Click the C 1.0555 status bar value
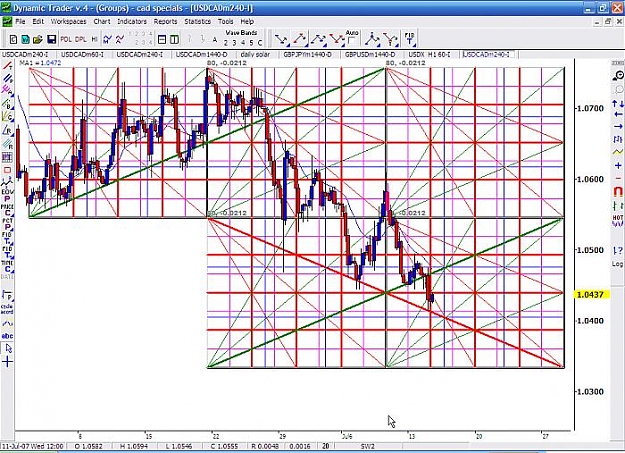 click(x=224, y=446)
